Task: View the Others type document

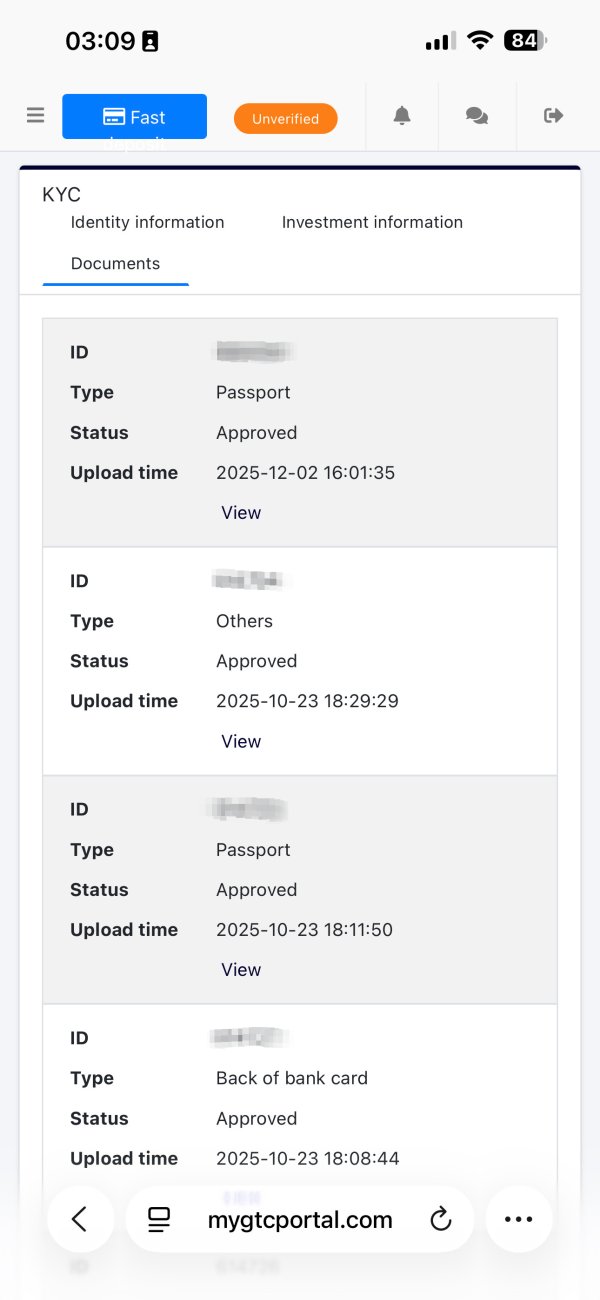Action: [241, 741]
